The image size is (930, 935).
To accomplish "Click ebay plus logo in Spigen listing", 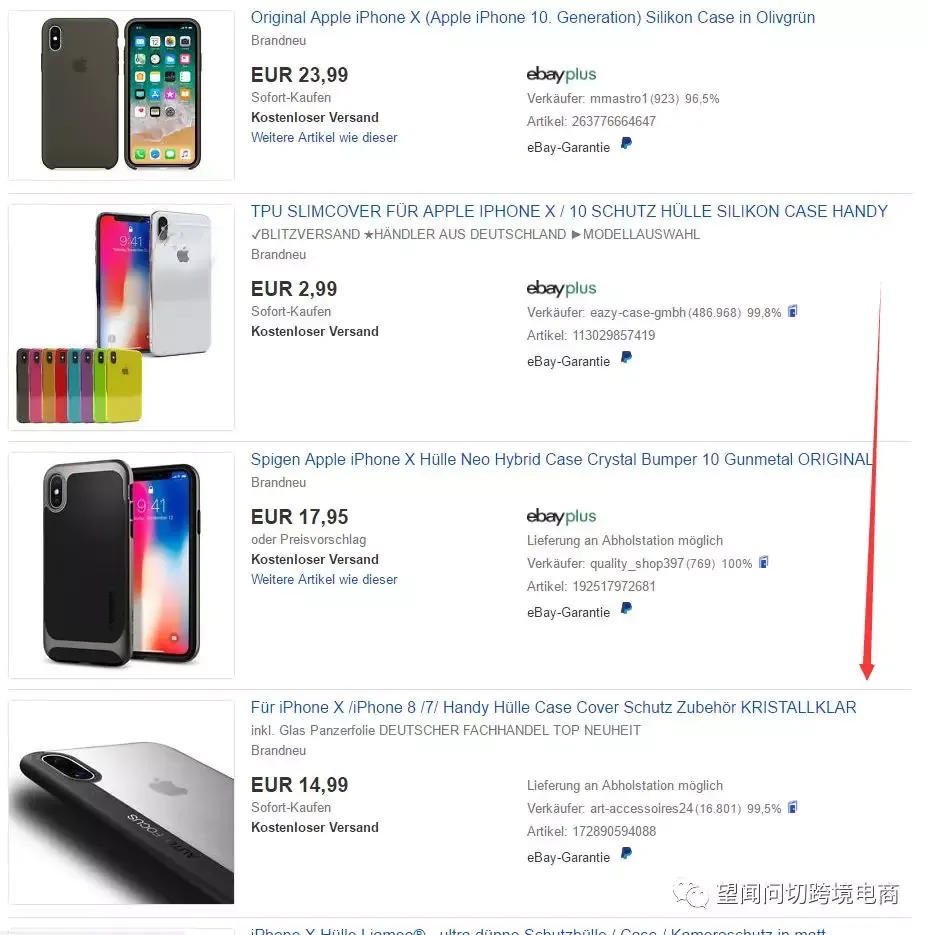I will (x=561, y=516).
